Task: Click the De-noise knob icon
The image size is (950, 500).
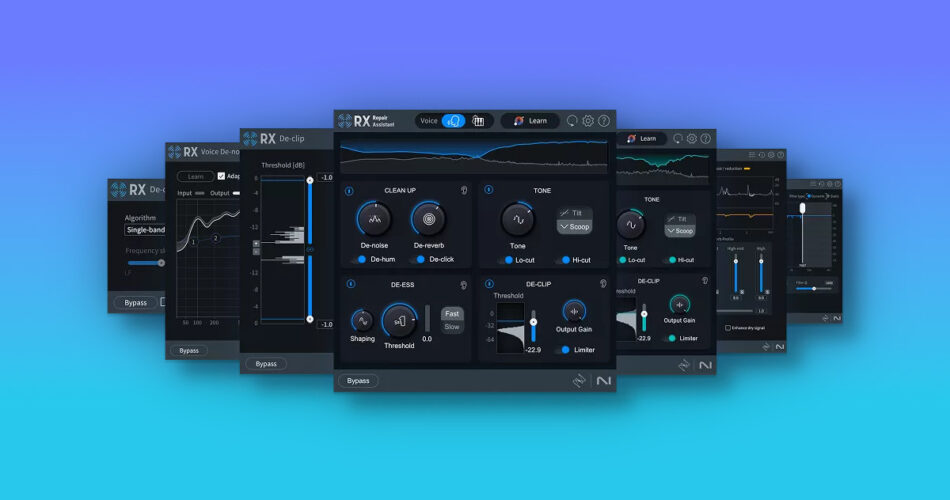Action: click(375, 219)
